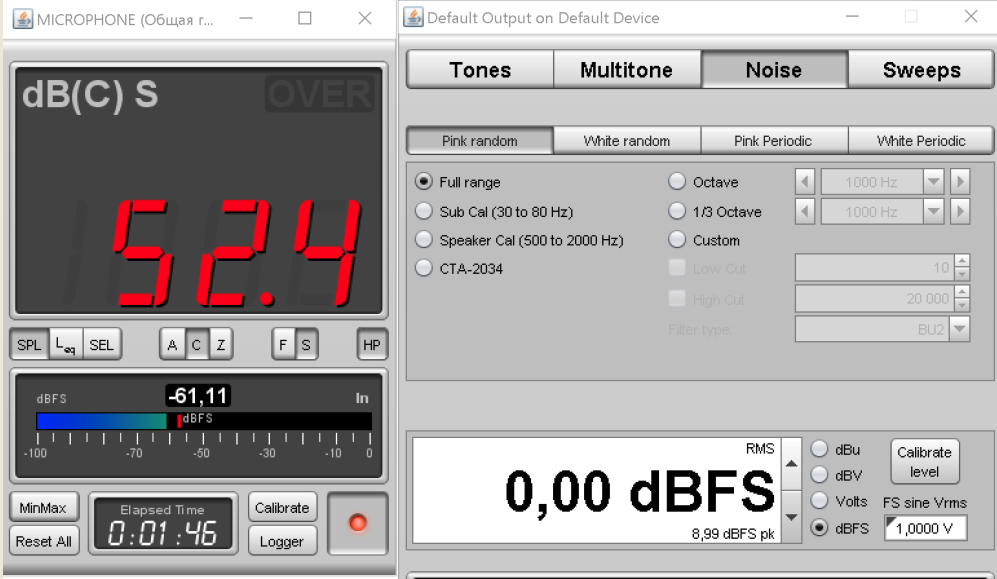This screenshot has width=997, height=579.
Task: Open the Octave frequency dropdown
Action: 933,183
